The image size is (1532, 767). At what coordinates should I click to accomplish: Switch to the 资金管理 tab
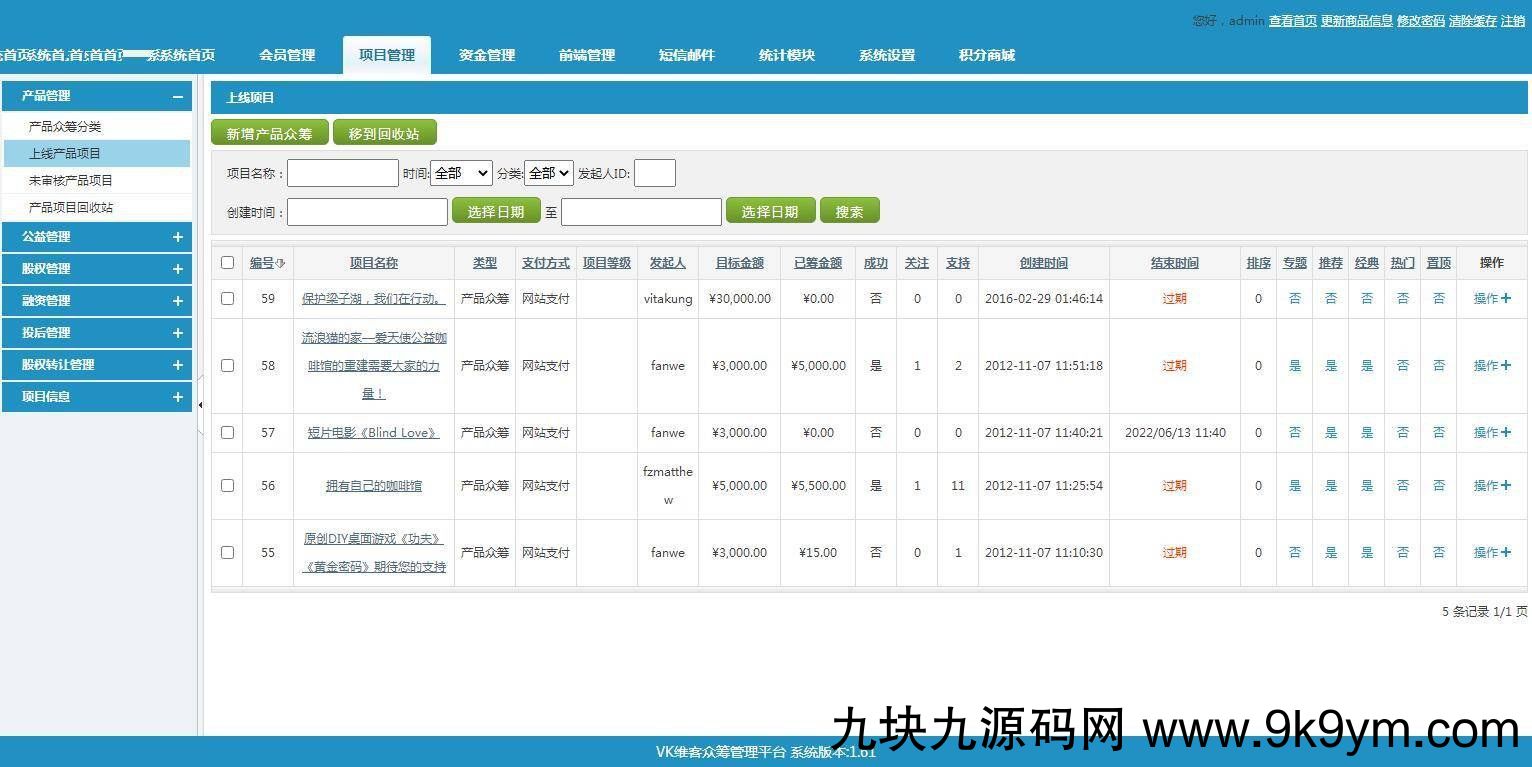pyautogui.click(x=487, y=55)
